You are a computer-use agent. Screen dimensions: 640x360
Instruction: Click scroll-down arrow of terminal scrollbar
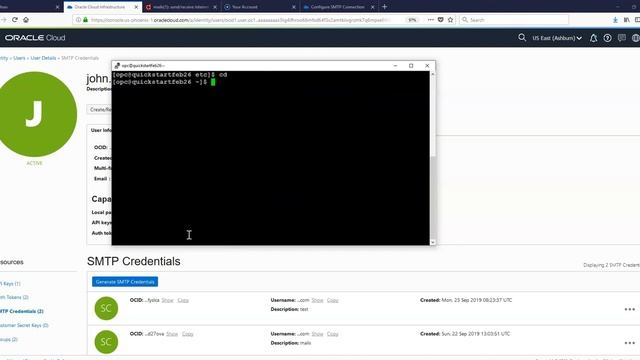pos(433,242)
